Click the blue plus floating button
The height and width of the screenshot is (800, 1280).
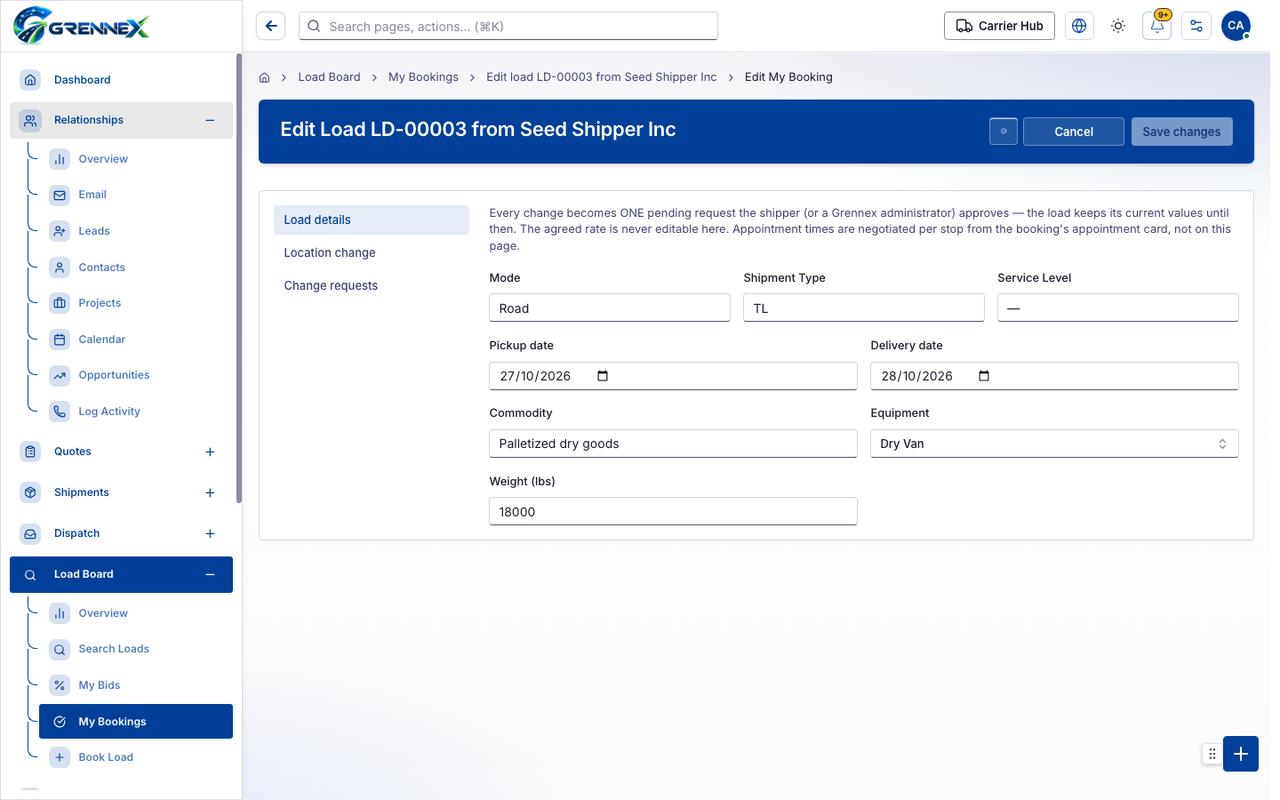(1240, 754)
